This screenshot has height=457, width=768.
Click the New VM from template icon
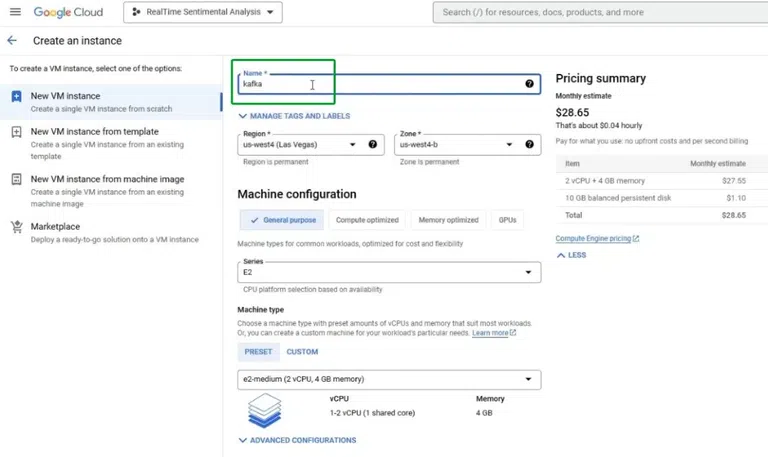click(16, 131)
